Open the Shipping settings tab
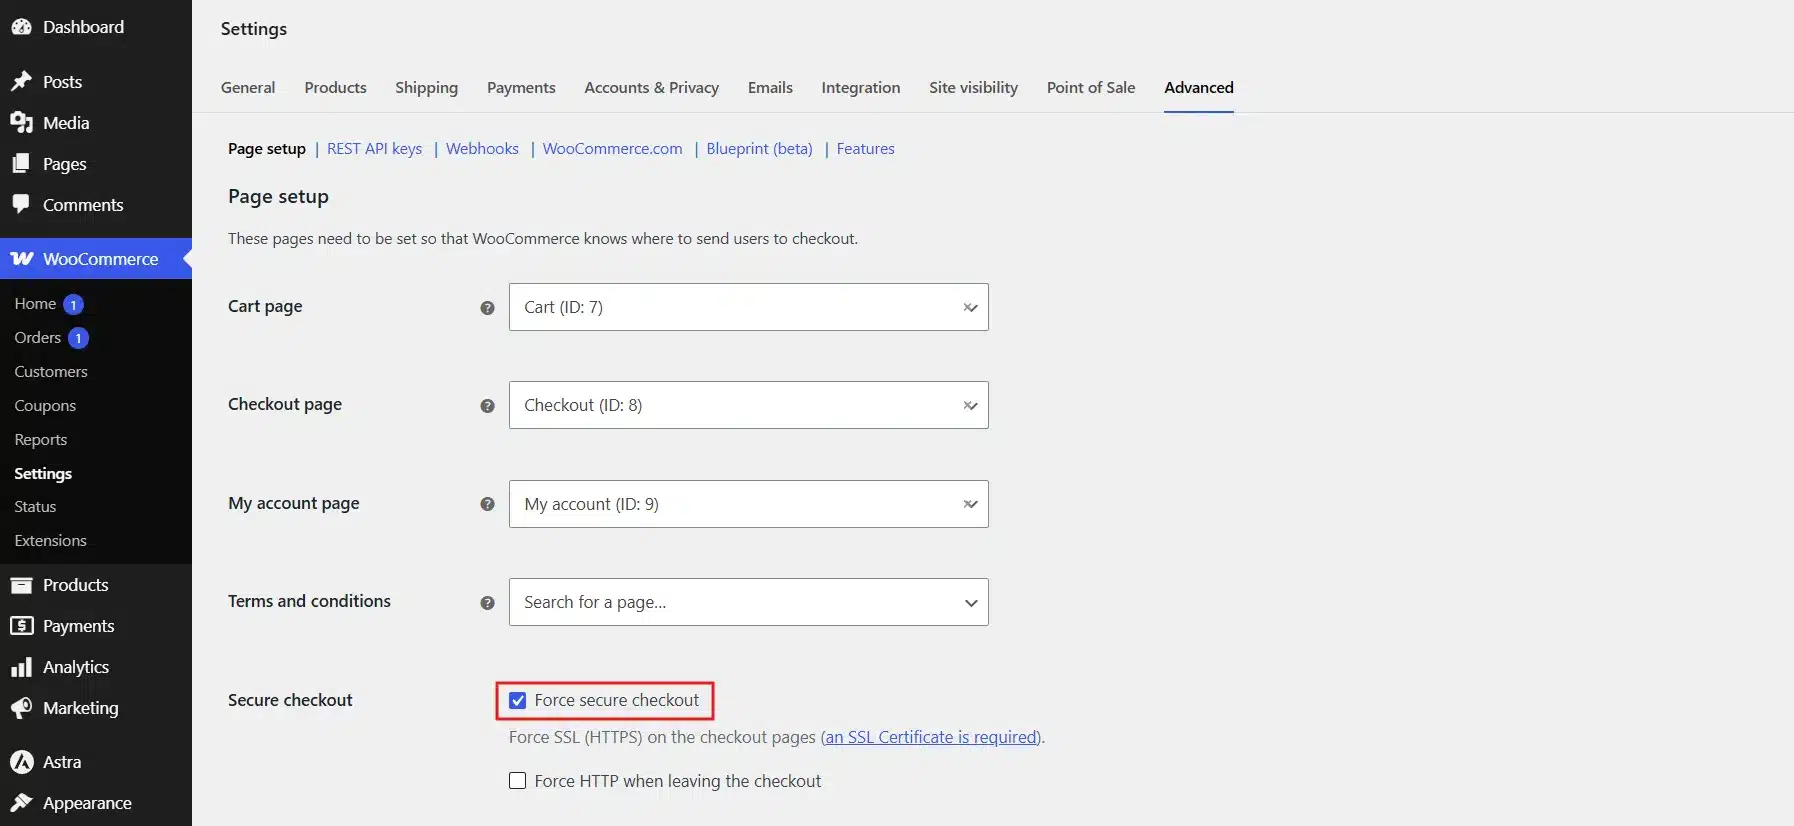Screen dimensions: 1794x826 click(x=427, y=88)
